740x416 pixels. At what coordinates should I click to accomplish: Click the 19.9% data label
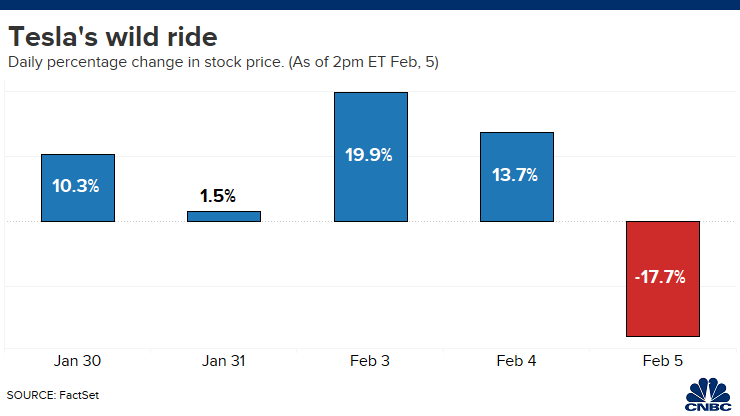[371, 155]
